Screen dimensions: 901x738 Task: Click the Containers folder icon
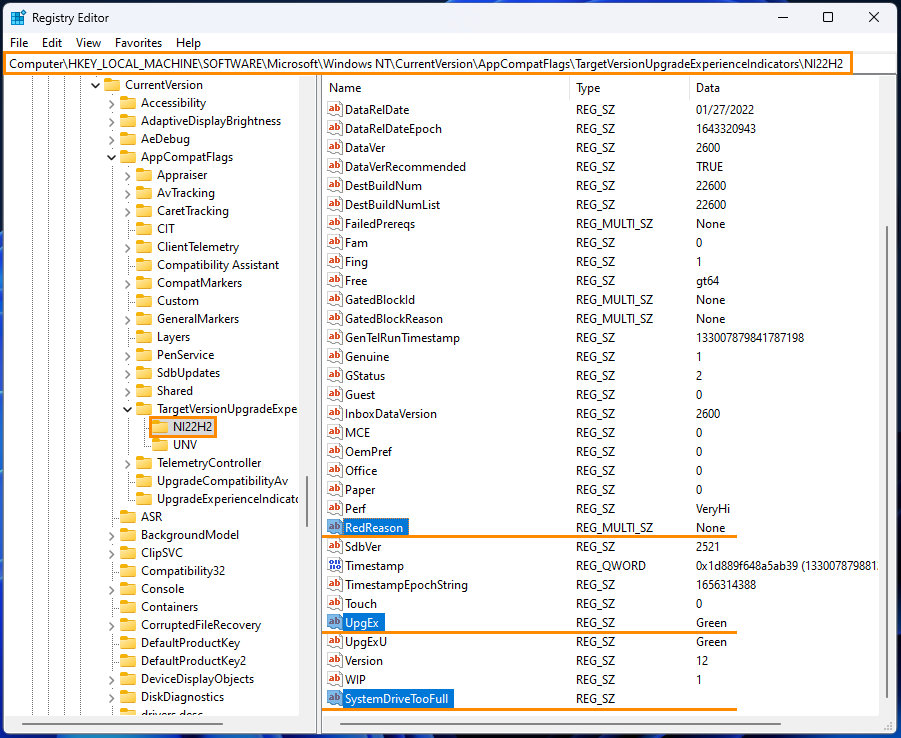point(128,606)
